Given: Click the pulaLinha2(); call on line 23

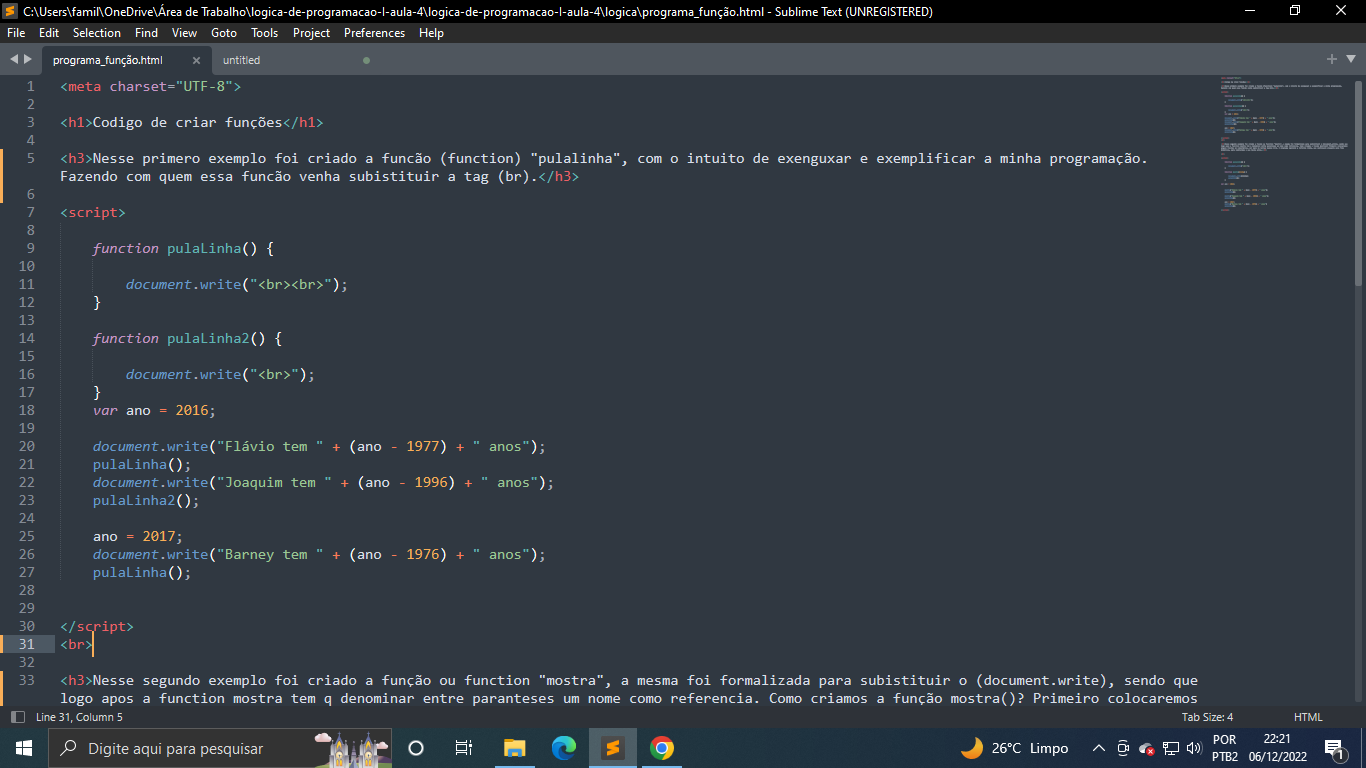Looking at the screenshot, I should (x=146, y=500).
